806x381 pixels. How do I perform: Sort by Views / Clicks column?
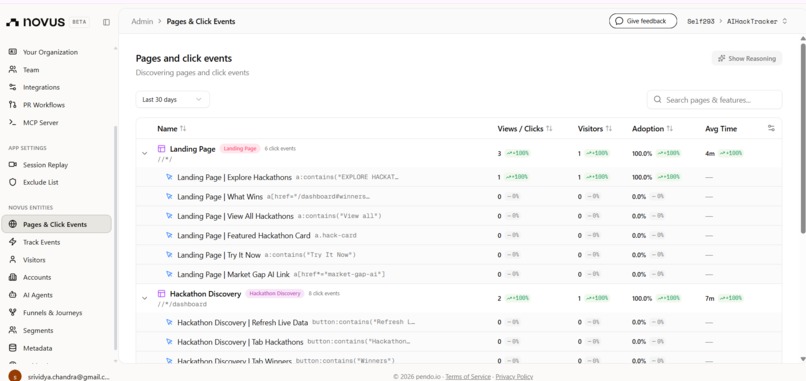(524, 129)
